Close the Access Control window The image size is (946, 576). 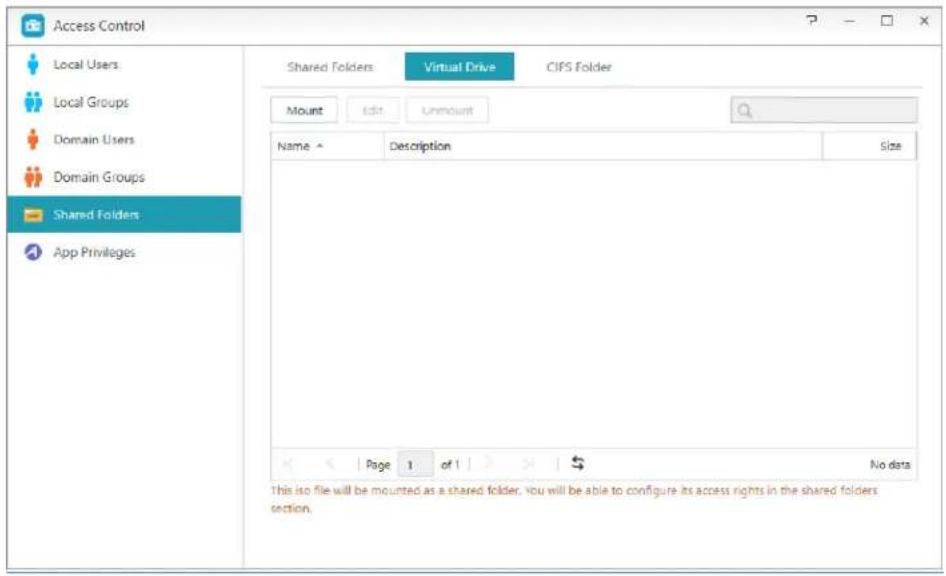924,21
